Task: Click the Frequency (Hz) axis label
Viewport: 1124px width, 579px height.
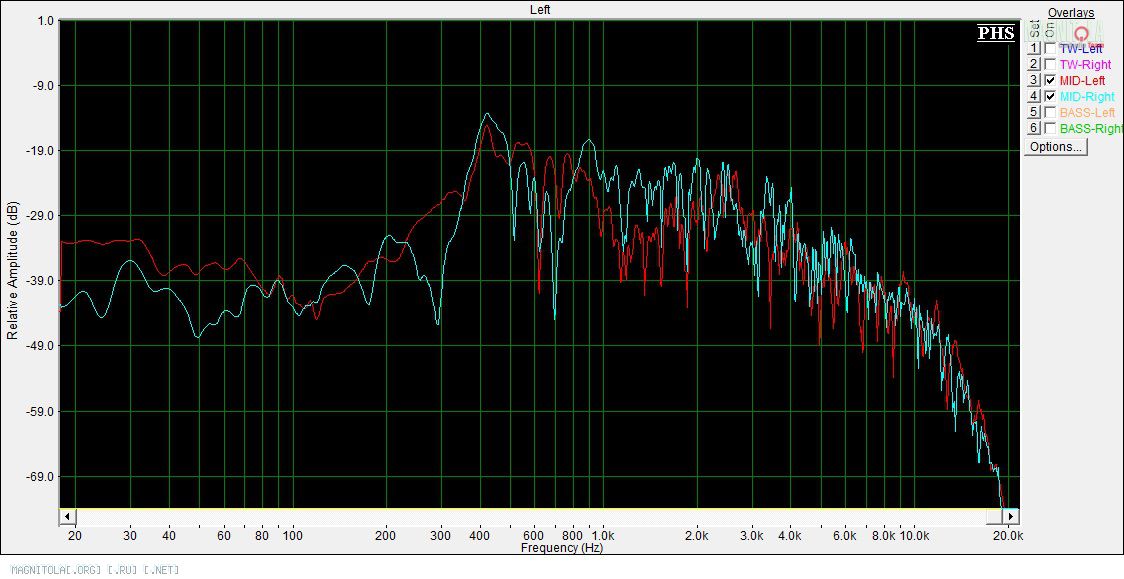Action: [561, 548]
